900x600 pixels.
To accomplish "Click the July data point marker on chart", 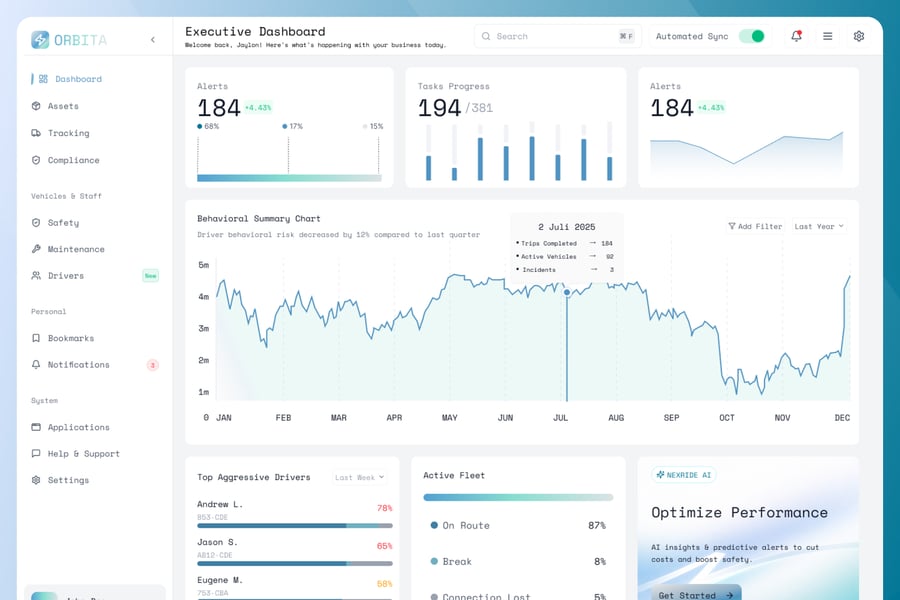I will tap(567, 292).
